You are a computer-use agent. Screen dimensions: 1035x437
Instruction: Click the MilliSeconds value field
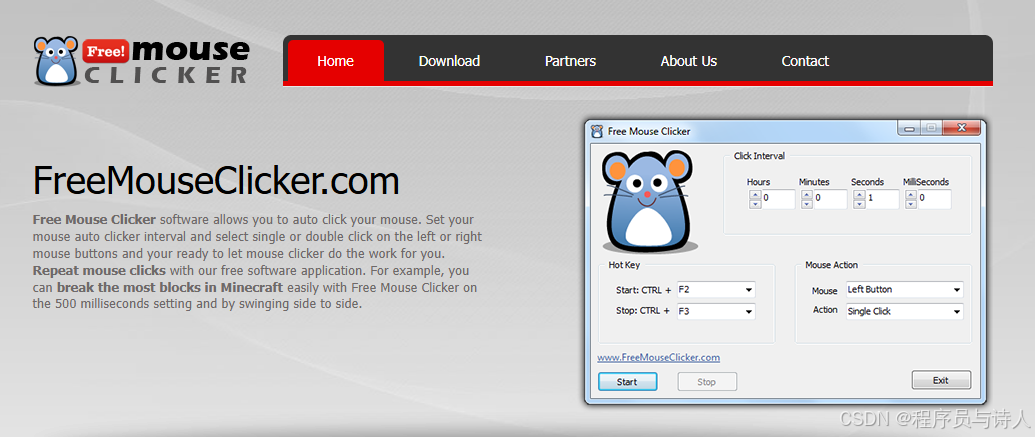934,199
